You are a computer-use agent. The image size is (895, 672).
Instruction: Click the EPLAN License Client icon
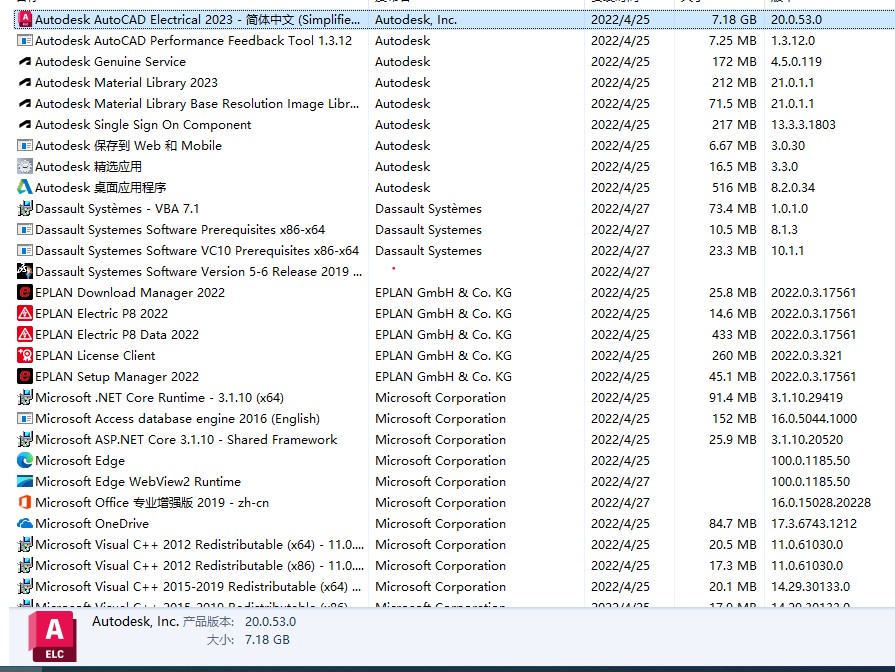tap(25, 355)
